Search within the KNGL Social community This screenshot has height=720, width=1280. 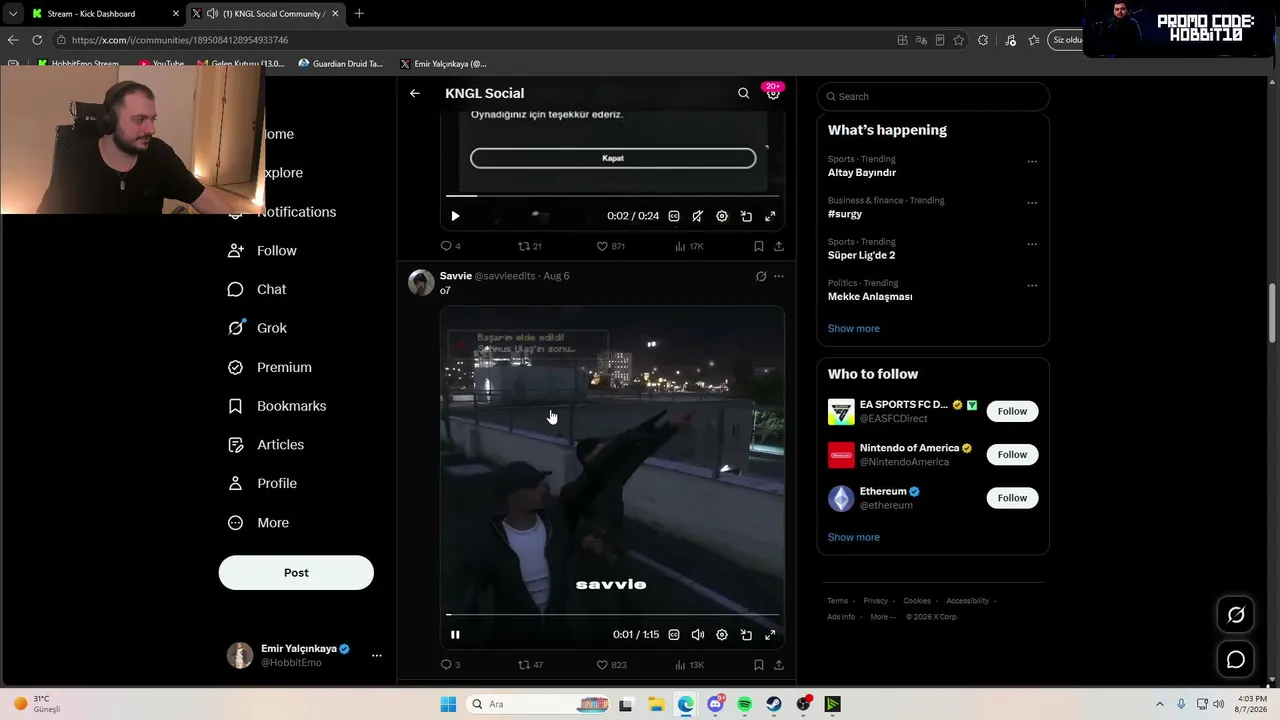(x=743, y=93)
